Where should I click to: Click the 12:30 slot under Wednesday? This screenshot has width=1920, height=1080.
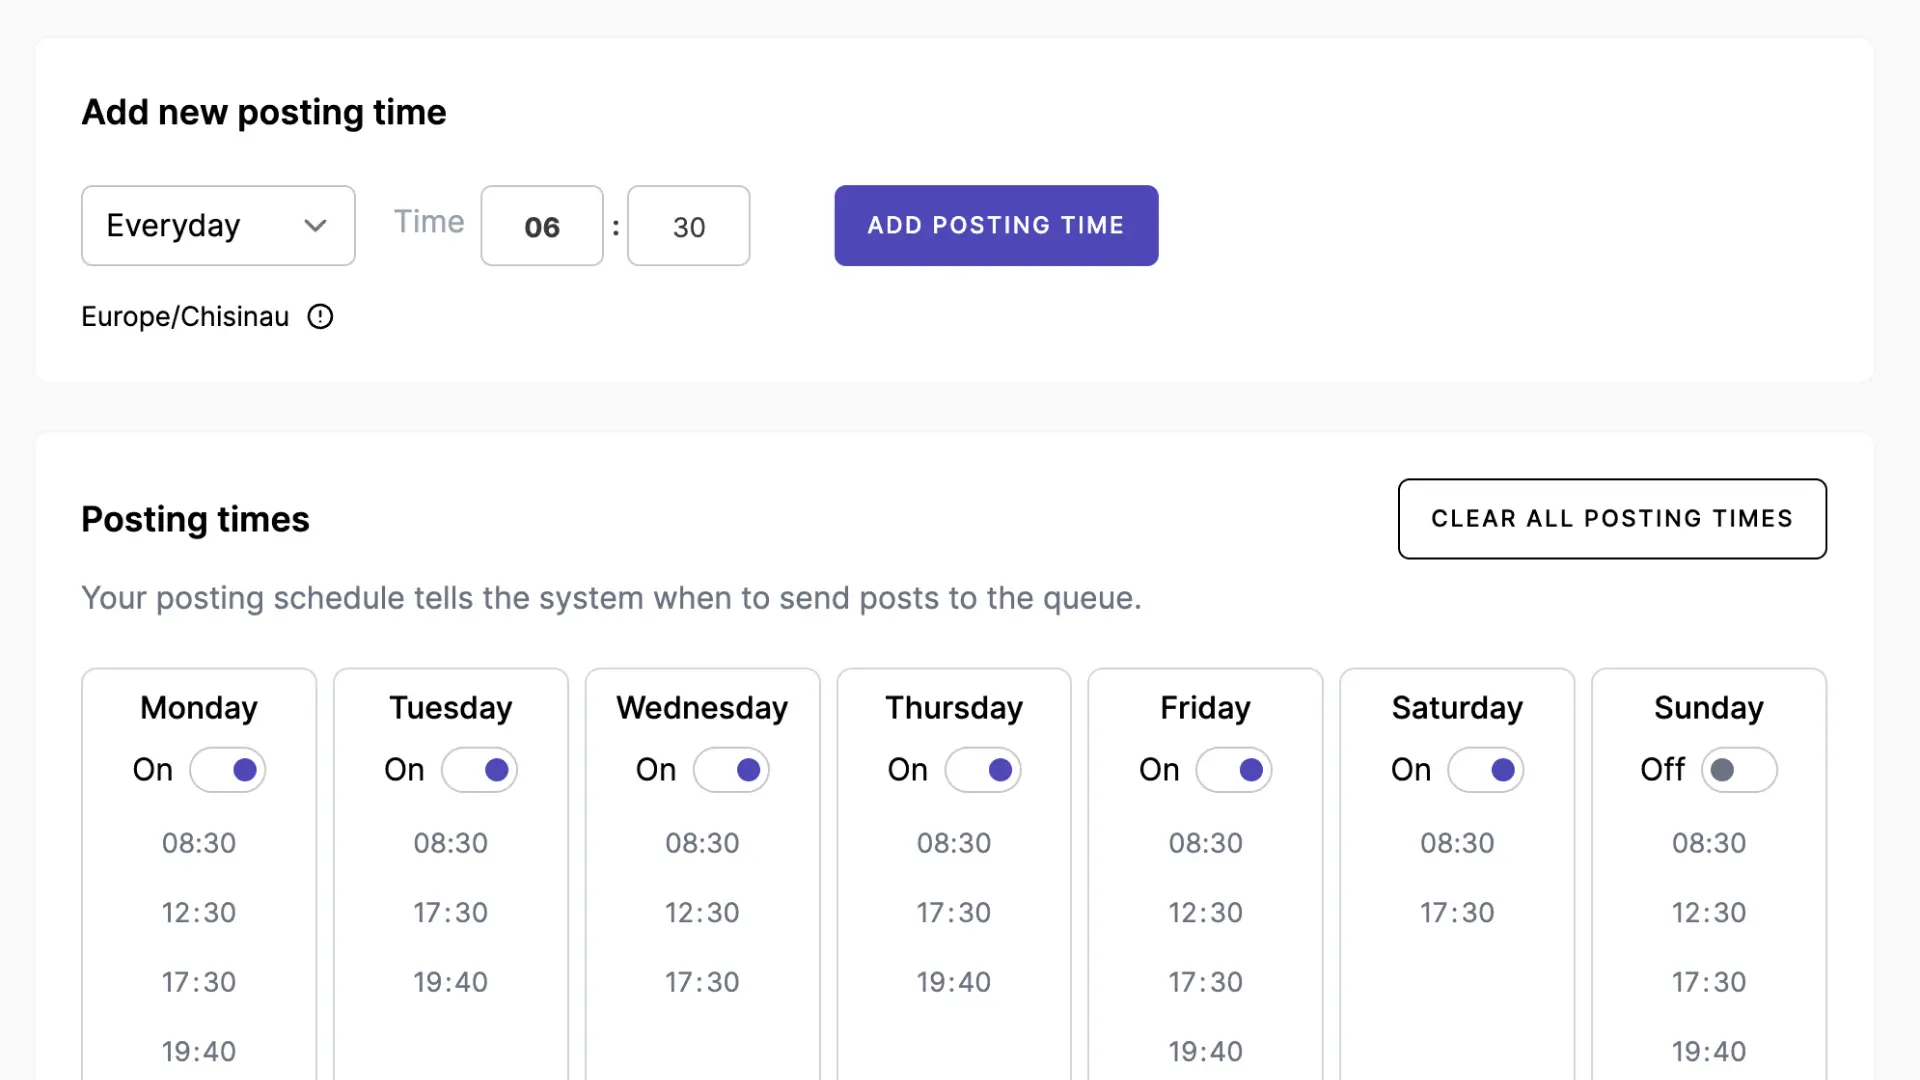pos(703,912)
